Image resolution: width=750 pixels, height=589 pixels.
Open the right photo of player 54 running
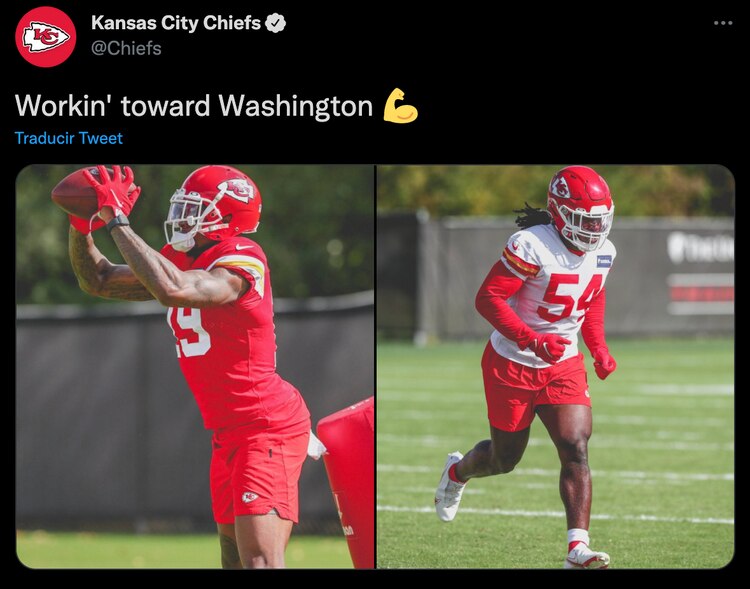coord(555,367)
